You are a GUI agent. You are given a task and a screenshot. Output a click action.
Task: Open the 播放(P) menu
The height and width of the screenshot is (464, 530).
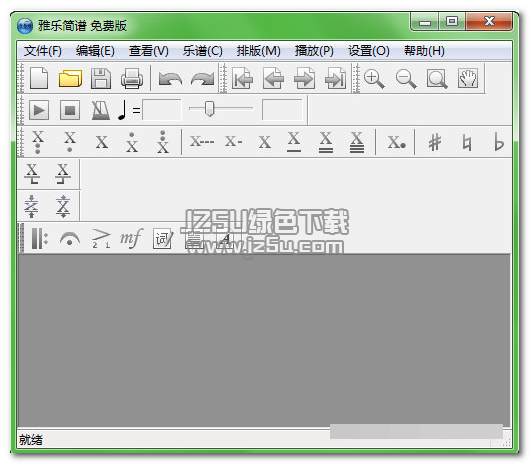[314, 51]
